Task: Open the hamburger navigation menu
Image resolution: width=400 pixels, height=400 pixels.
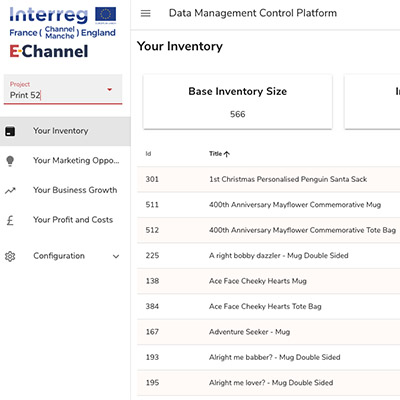Action: click(146, 13)
